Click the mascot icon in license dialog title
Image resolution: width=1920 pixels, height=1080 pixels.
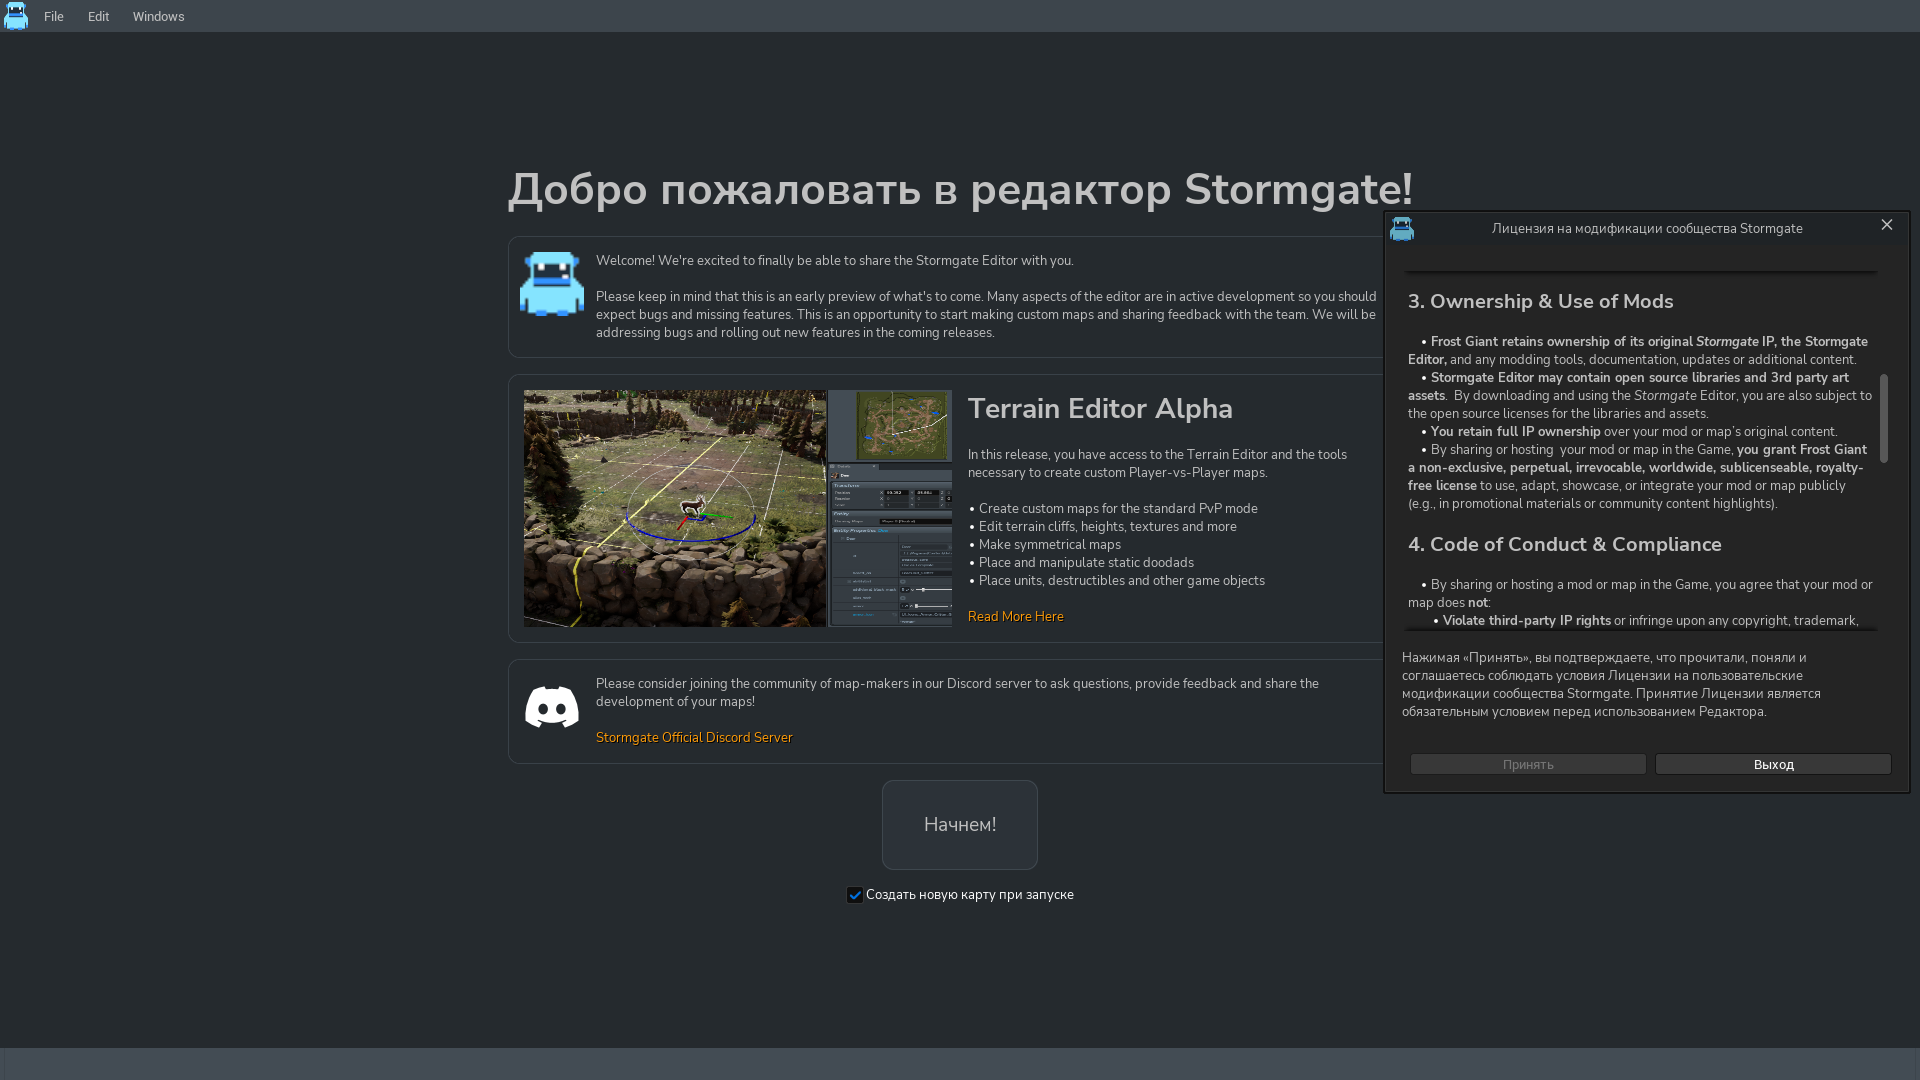(x=1402, y=229)
